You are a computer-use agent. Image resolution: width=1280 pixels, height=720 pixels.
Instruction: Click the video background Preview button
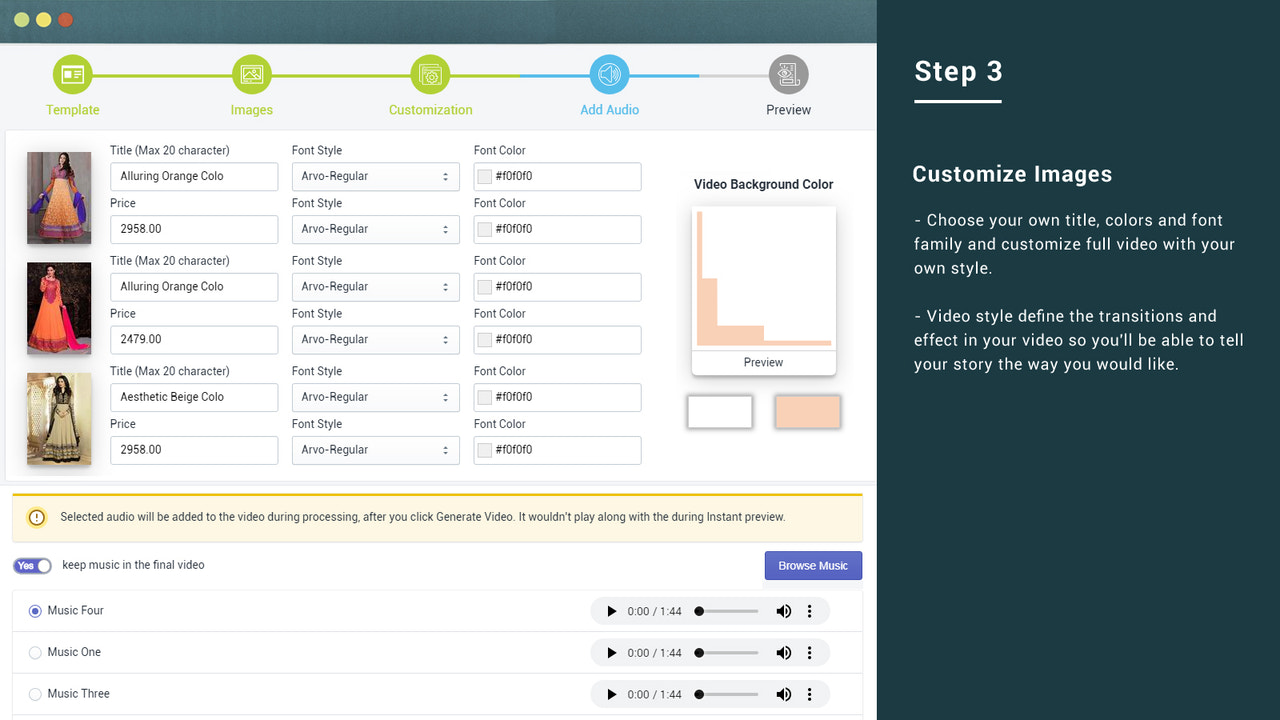coord(763,362)
